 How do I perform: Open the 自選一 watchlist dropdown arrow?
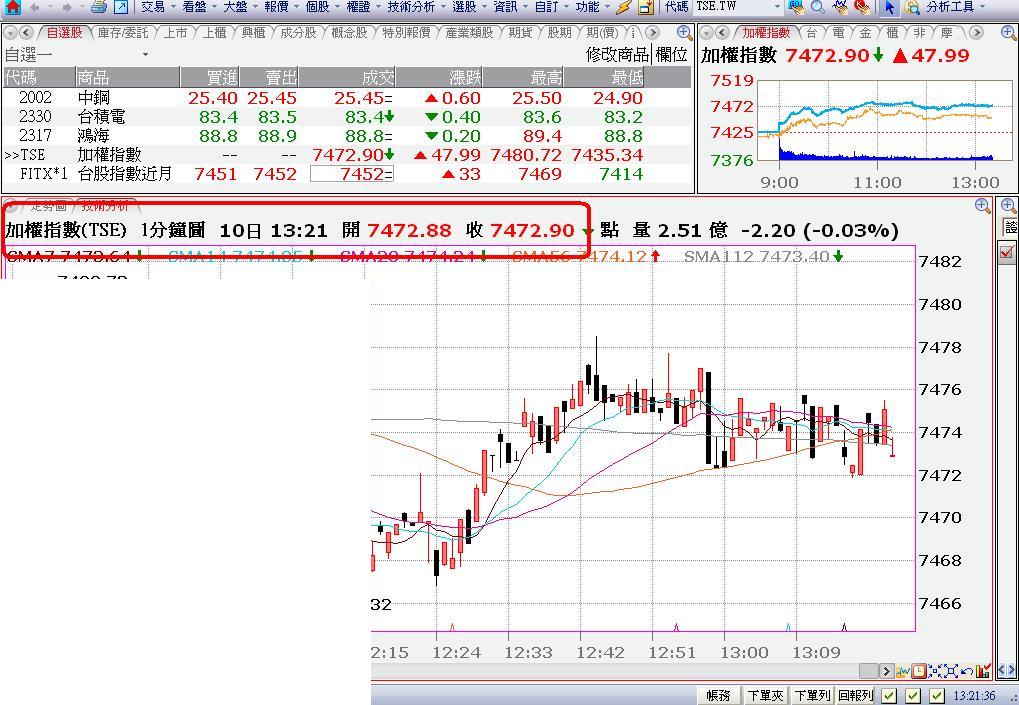(145, 55)
